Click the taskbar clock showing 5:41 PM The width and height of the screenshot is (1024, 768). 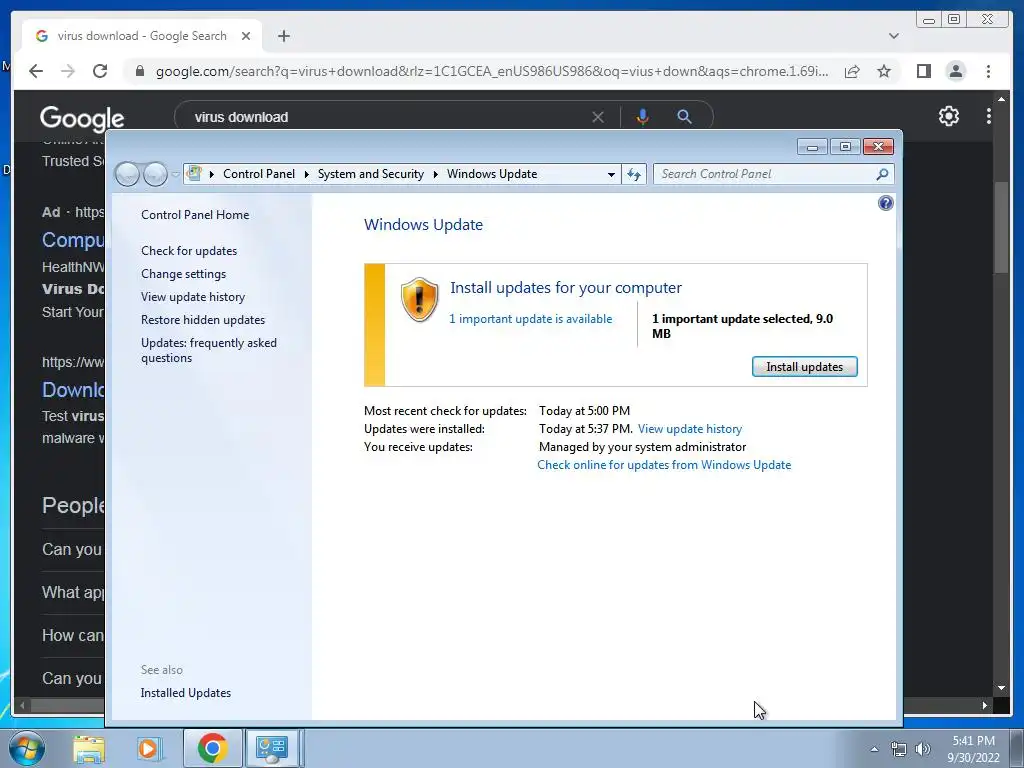(973, 741)
